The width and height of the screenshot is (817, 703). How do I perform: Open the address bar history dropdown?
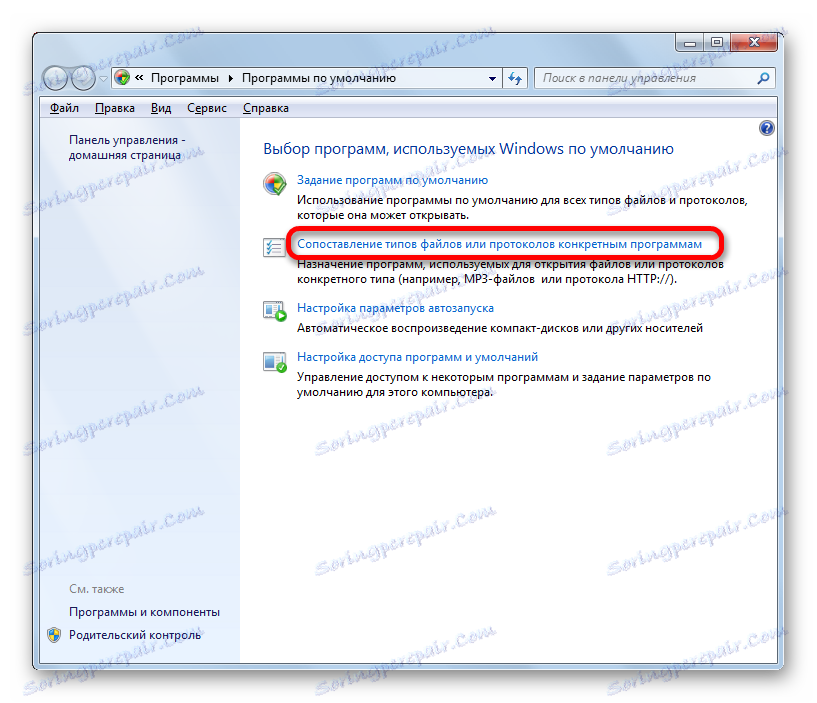click(492, 79)
